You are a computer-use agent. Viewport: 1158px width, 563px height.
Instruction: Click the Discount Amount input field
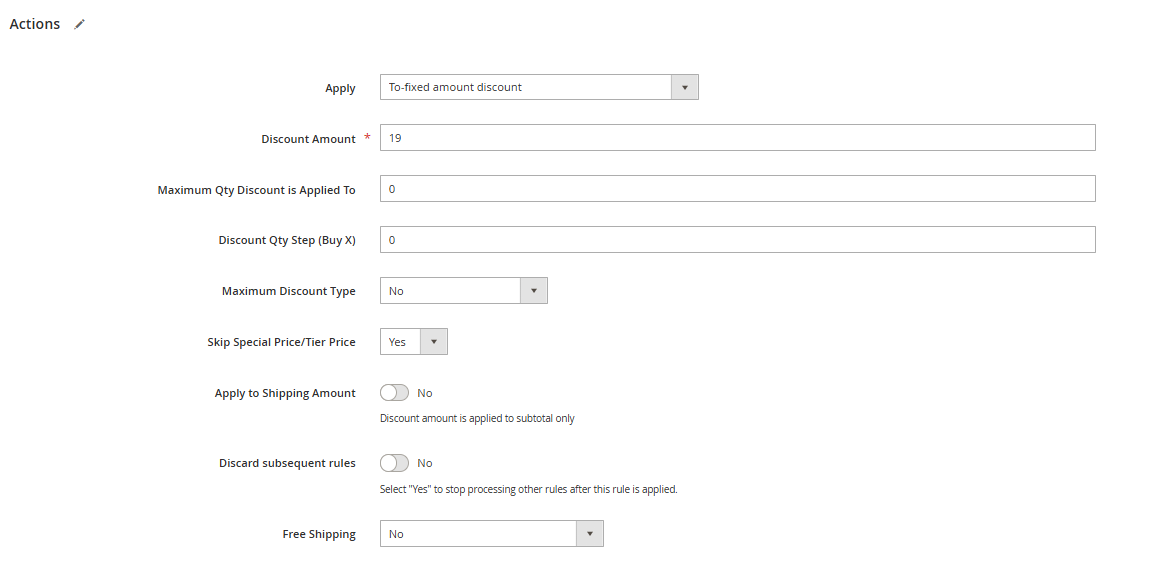coord(737,138)
